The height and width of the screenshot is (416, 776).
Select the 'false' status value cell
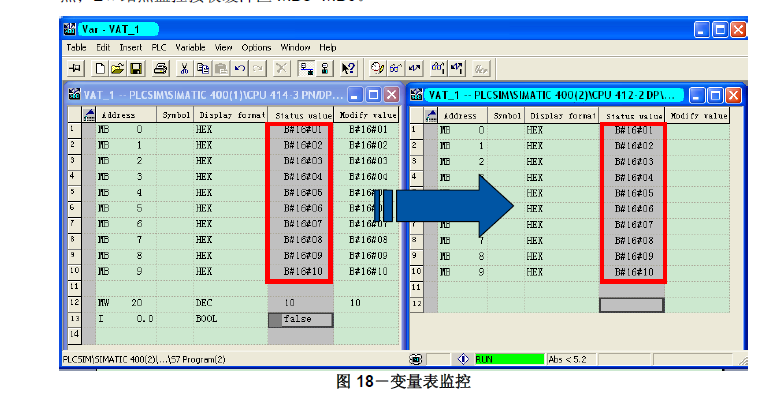300,320
